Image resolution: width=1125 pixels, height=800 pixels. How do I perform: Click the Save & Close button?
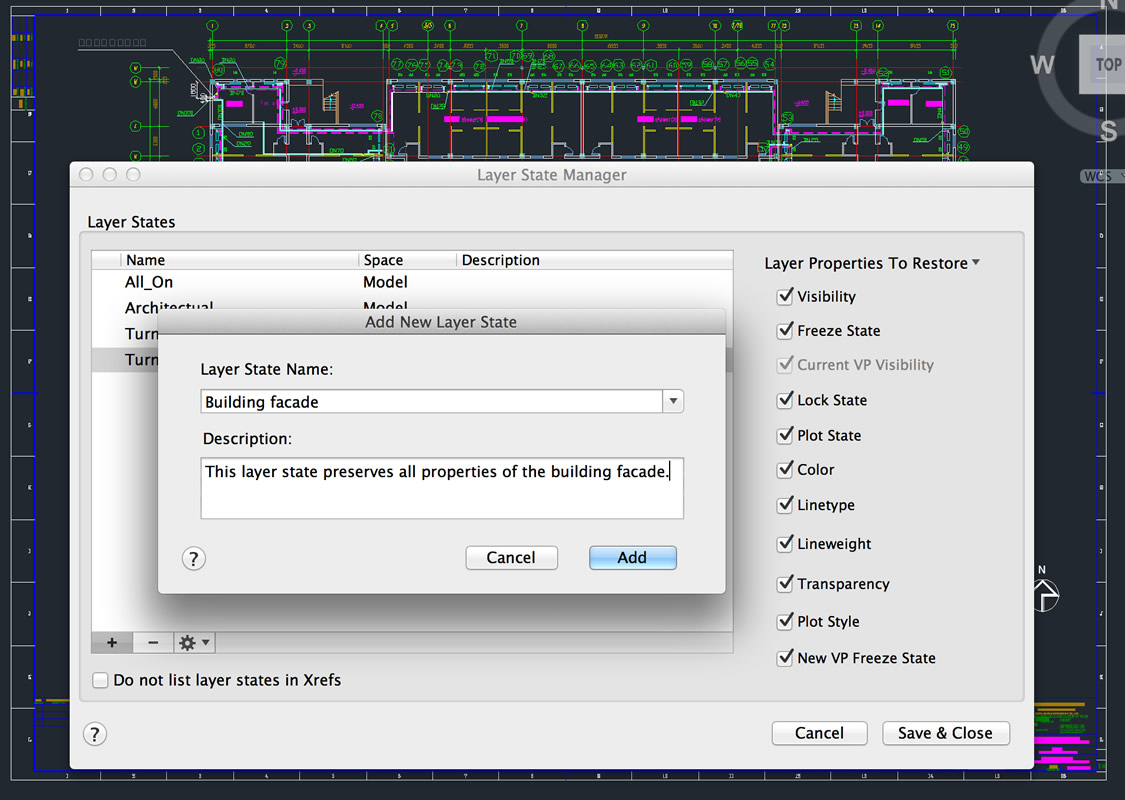point(945,733)
